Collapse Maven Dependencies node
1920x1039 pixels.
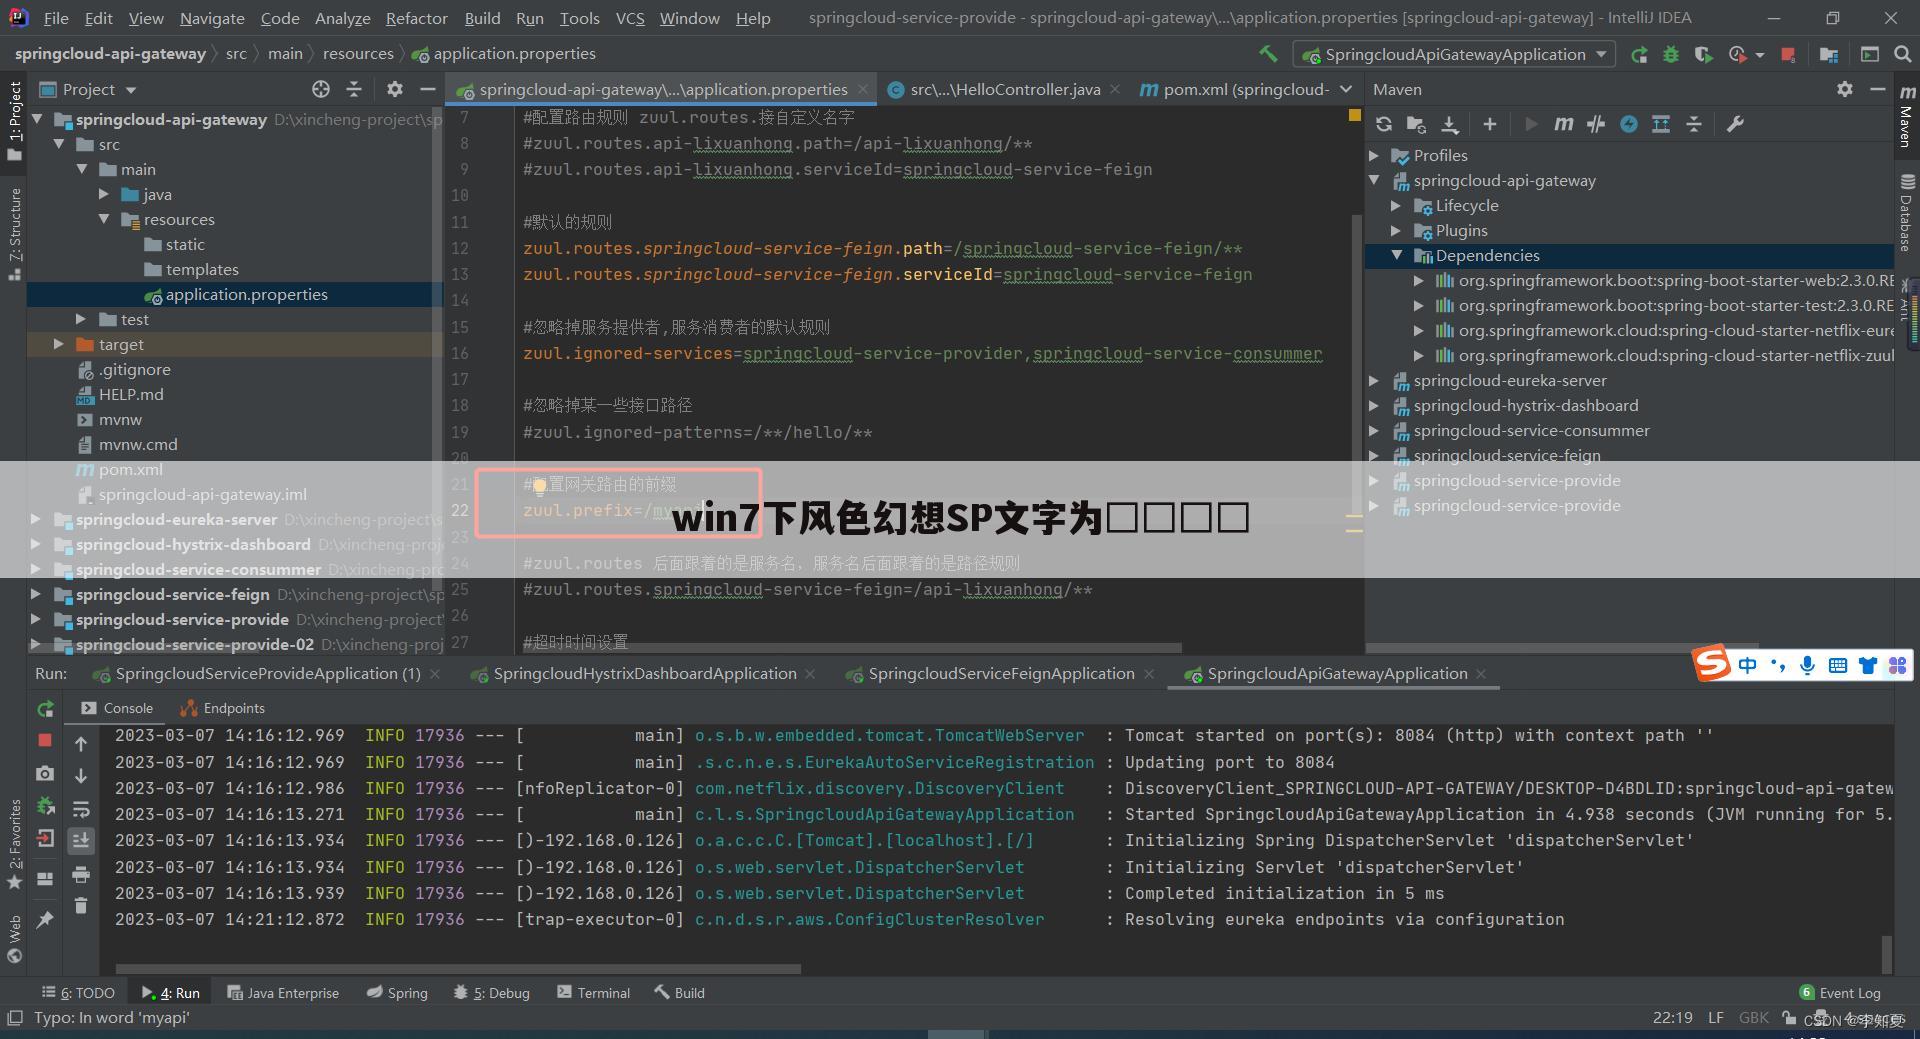point(1396,255)
